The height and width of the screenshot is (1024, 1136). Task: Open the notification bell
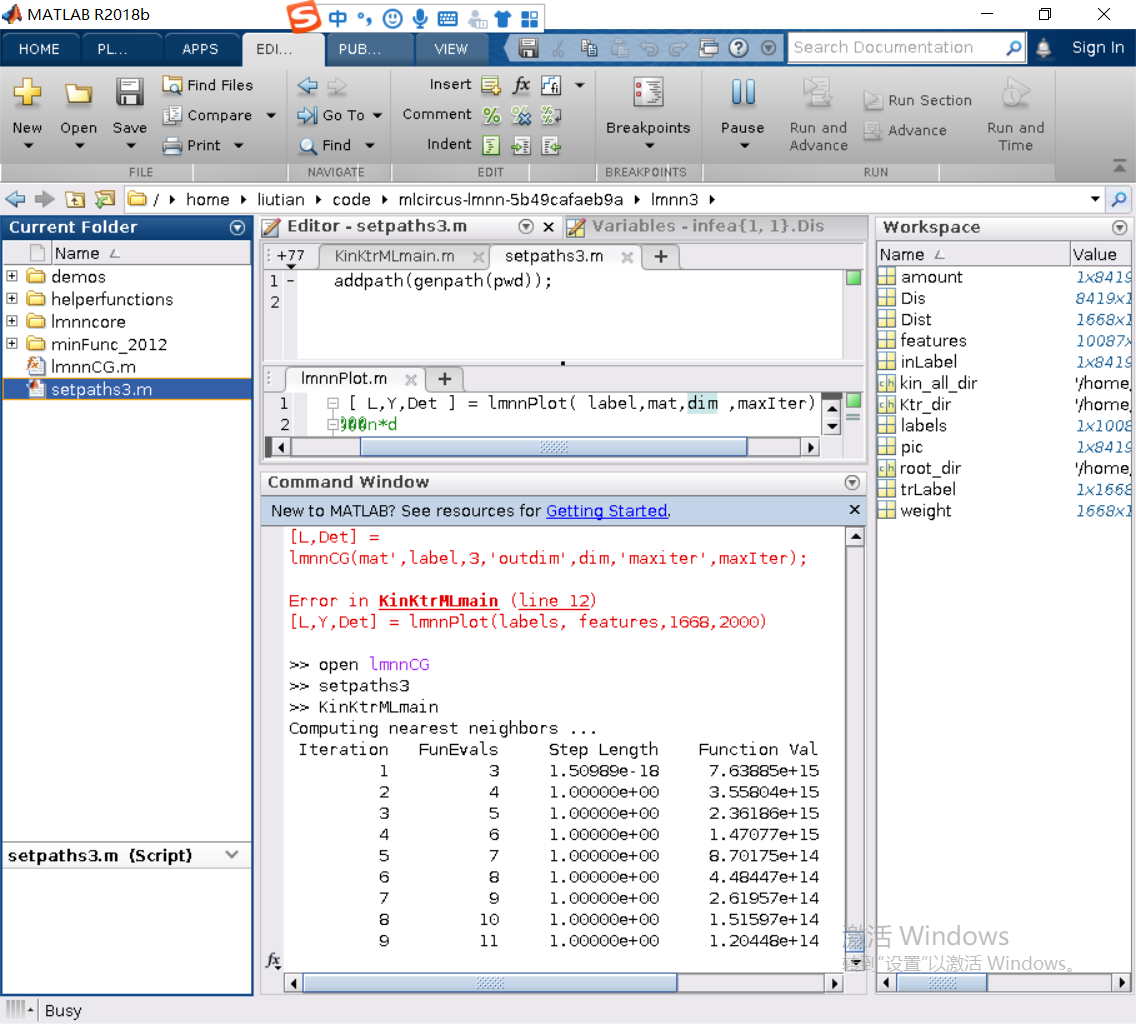[x=1043, y=48]
